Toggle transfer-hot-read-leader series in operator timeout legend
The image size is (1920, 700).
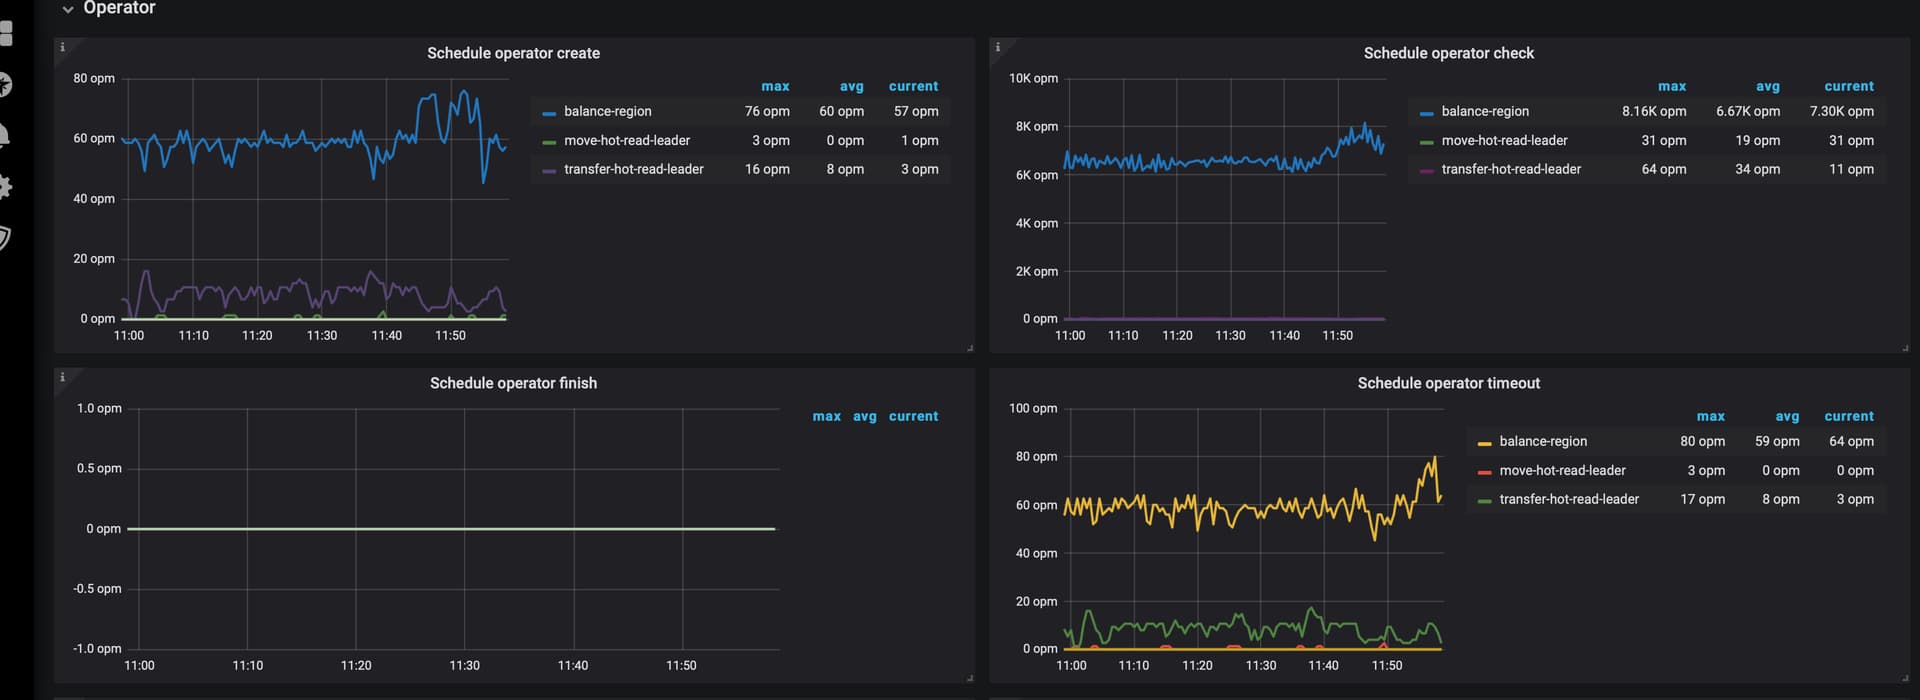coord(1568,499)
